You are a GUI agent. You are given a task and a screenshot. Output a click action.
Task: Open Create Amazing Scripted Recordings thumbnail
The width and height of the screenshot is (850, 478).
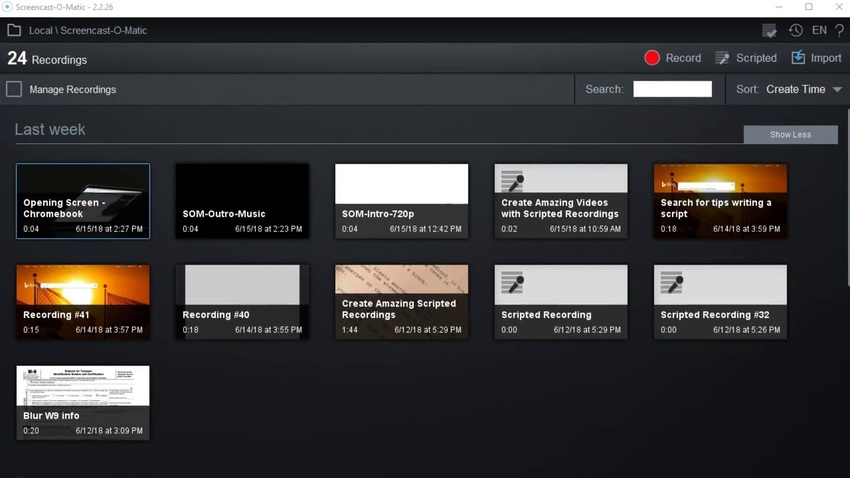402,302
